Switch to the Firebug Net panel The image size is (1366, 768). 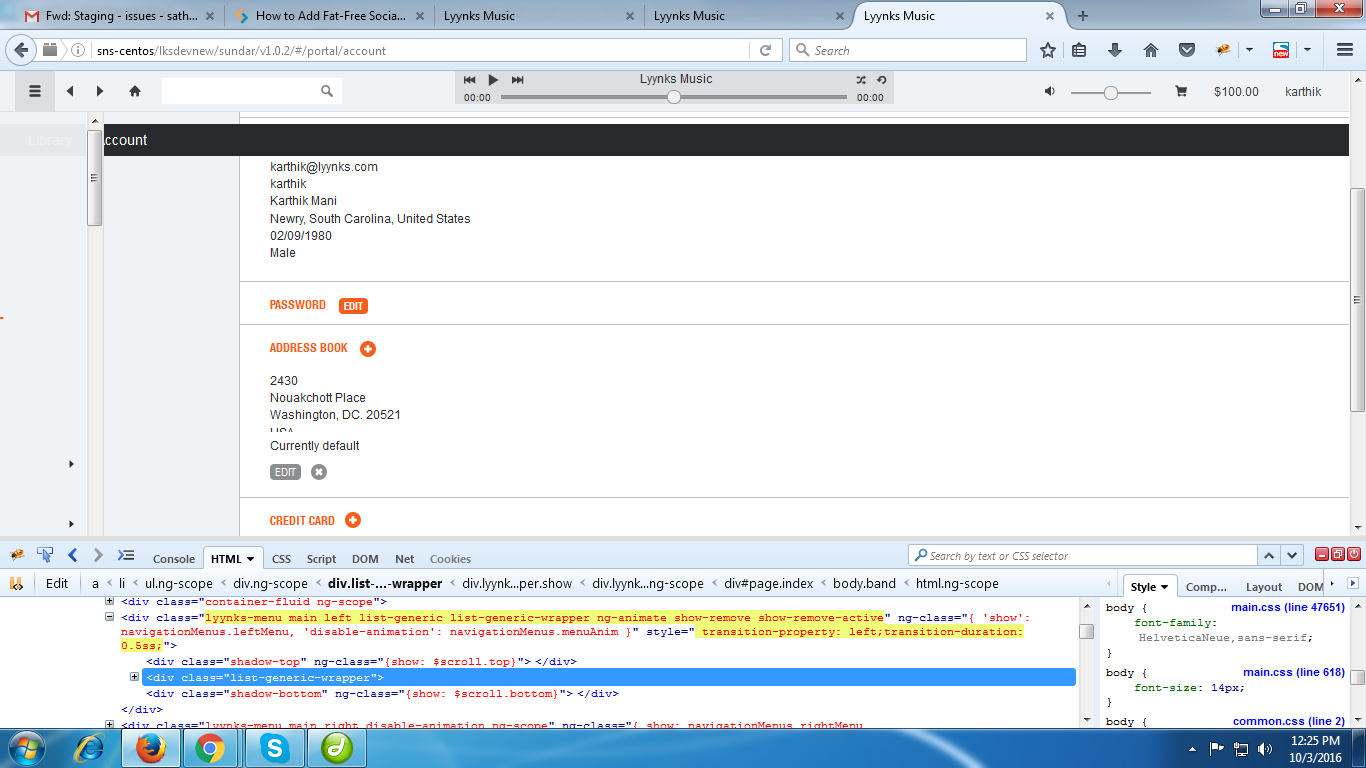point(404,559)
